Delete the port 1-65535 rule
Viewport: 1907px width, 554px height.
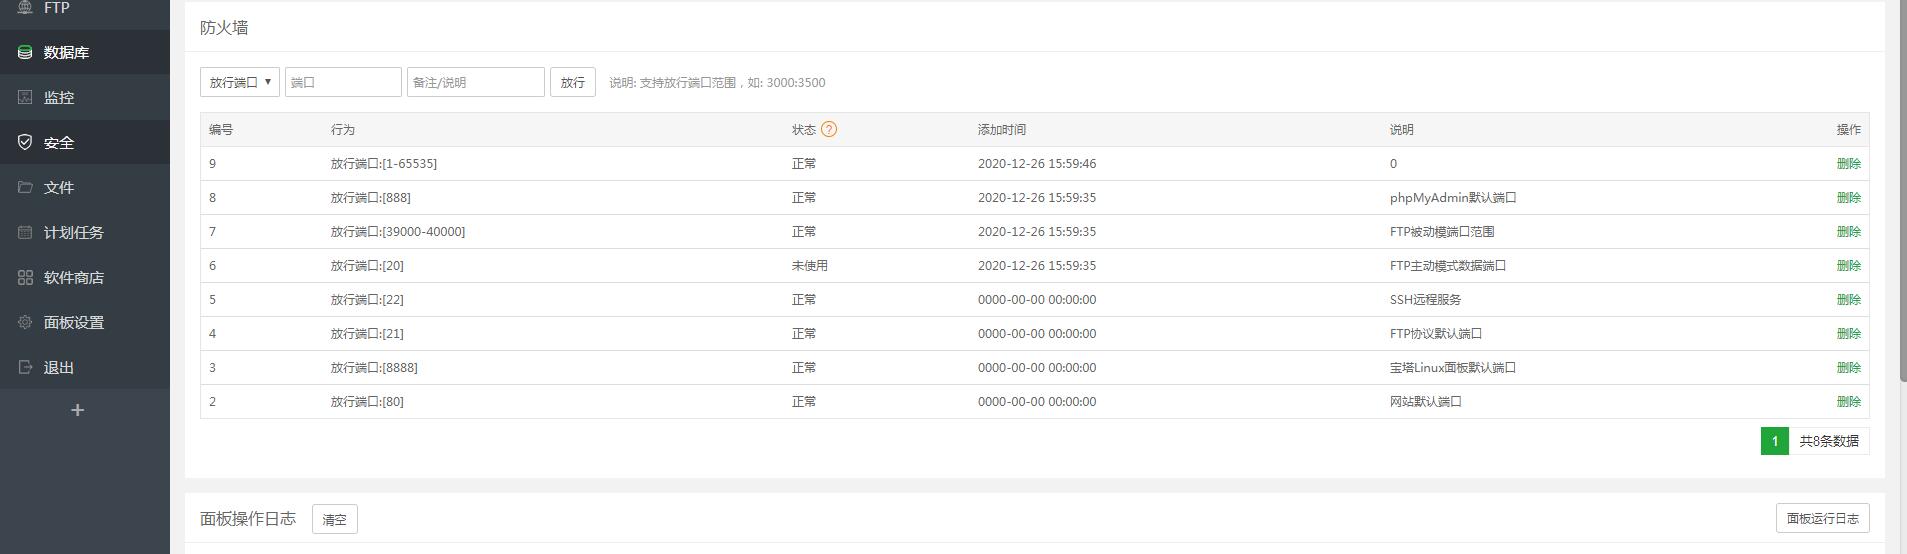(1848, 164)
